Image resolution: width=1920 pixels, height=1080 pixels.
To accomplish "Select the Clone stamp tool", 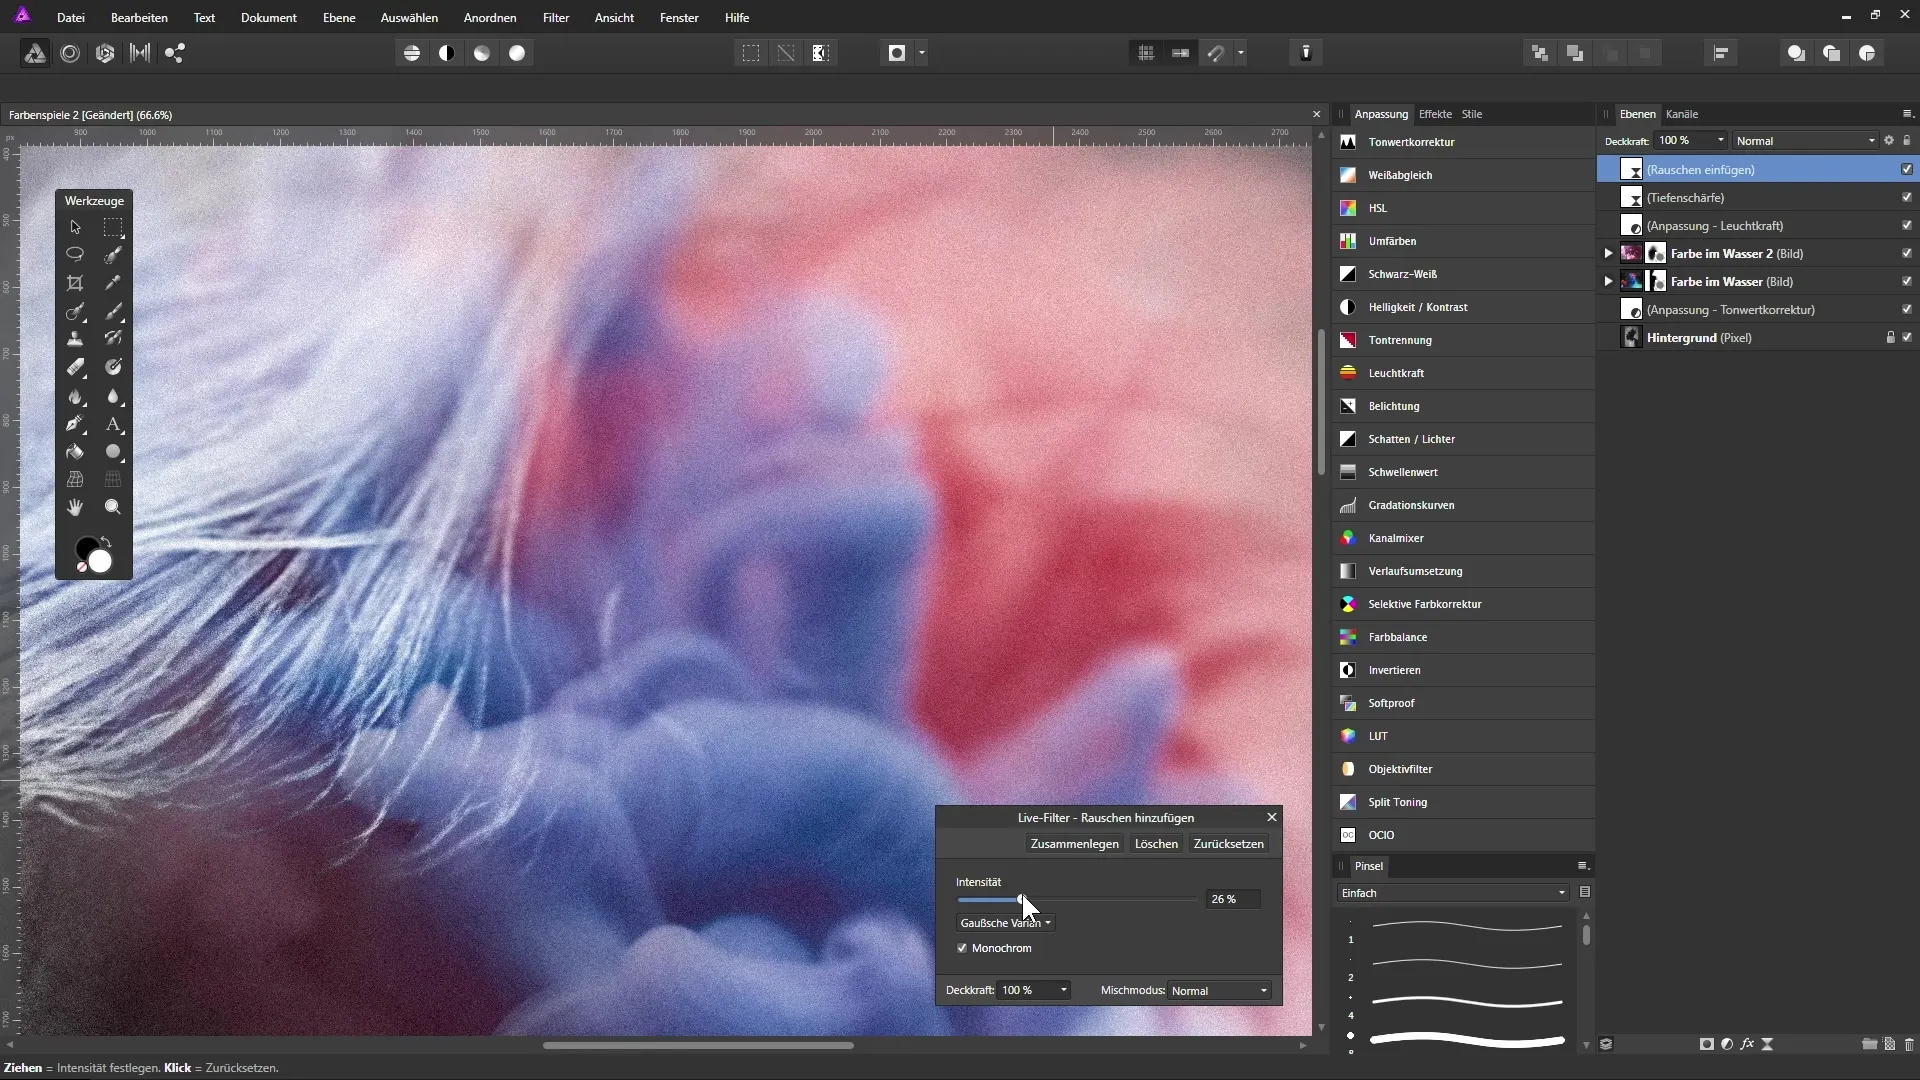I will pos(75,340).
